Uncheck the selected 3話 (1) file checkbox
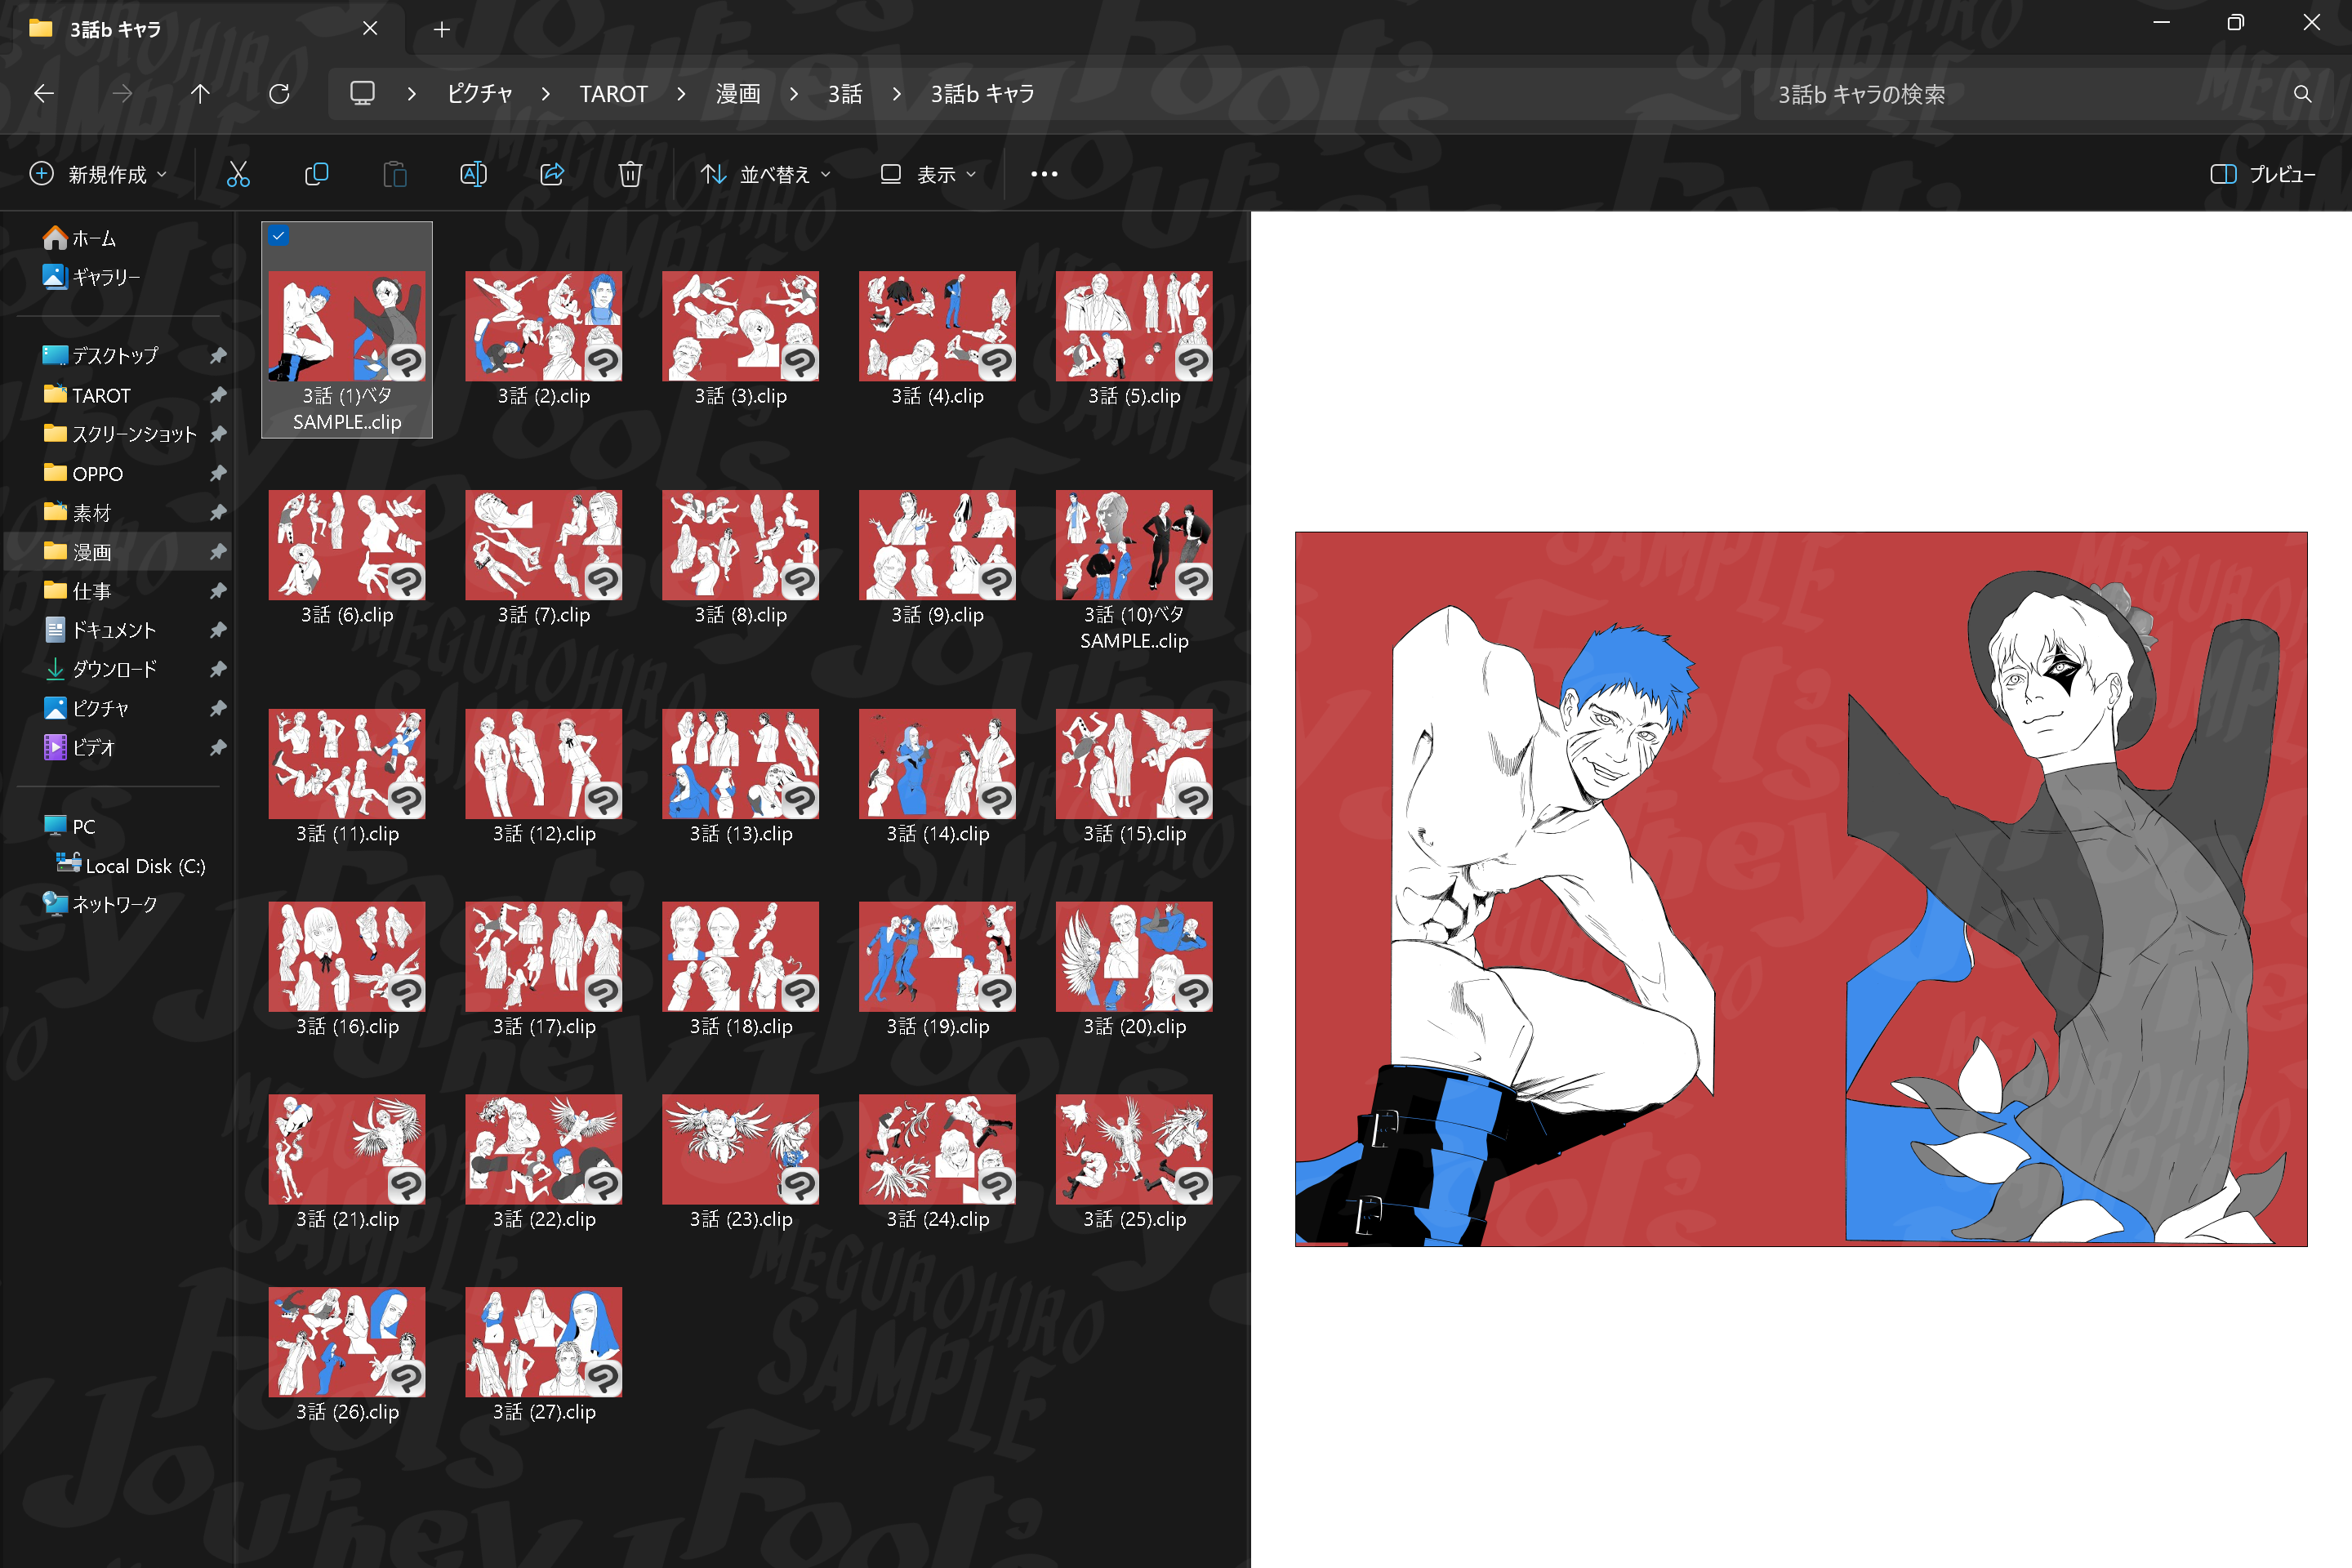Image resolution: width=2352 pixels, height=1568 pixels. coord(279,236)
